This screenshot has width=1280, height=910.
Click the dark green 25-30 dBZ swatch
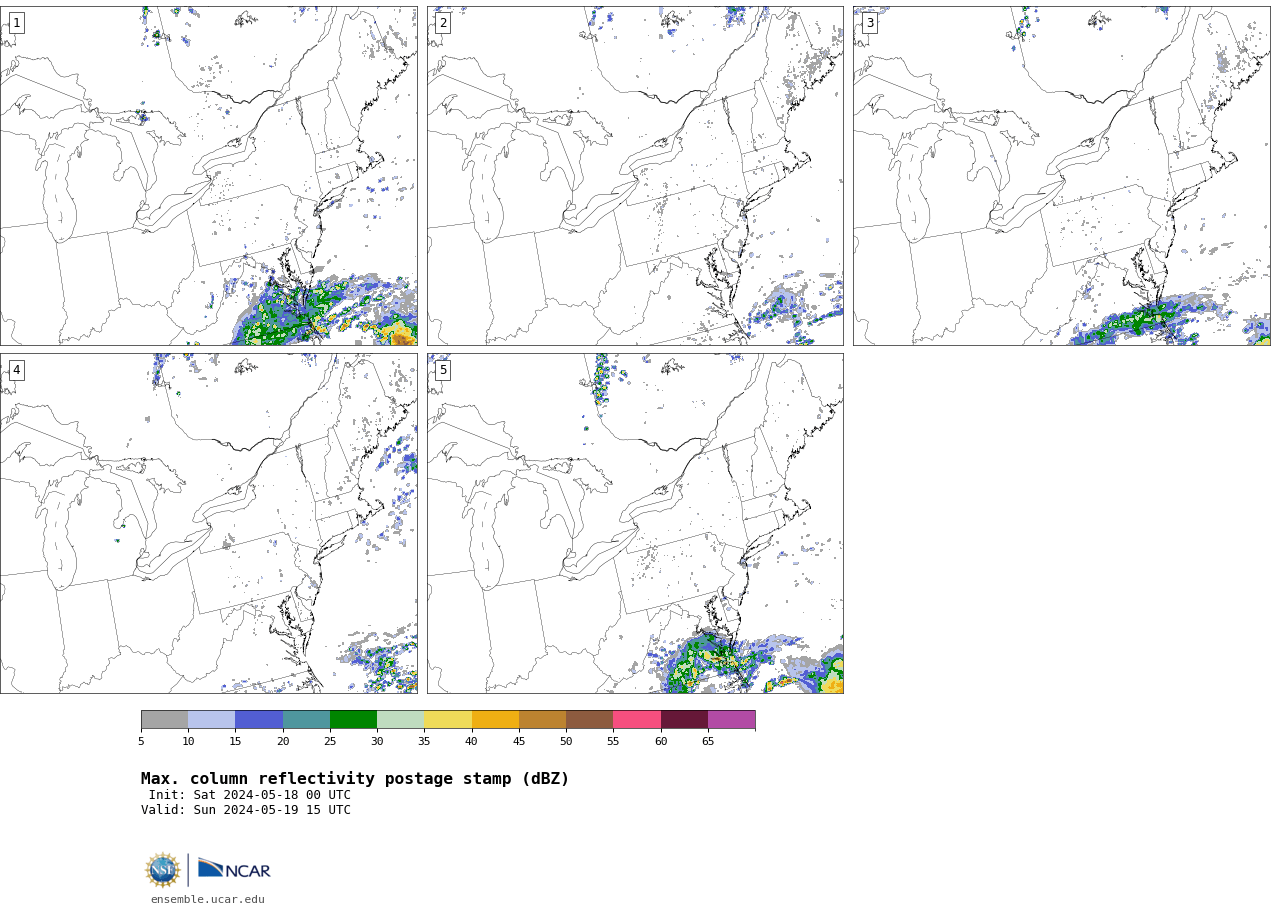[x=353, y=720]
